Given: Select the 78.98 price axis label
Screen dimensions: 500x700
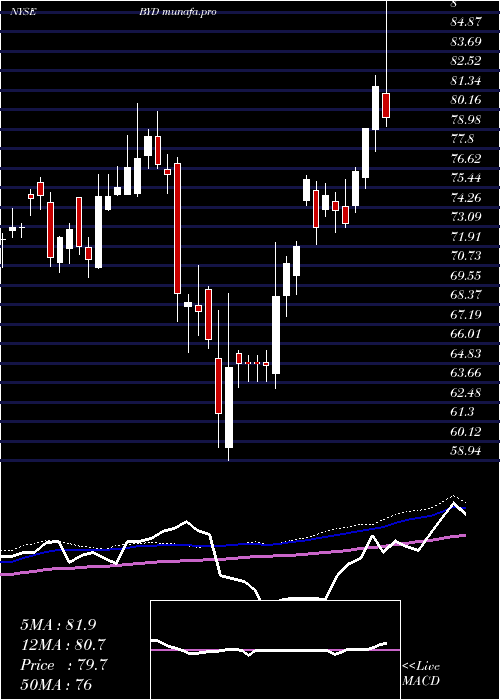Looking at the screenshot, I should click(466, 119).
